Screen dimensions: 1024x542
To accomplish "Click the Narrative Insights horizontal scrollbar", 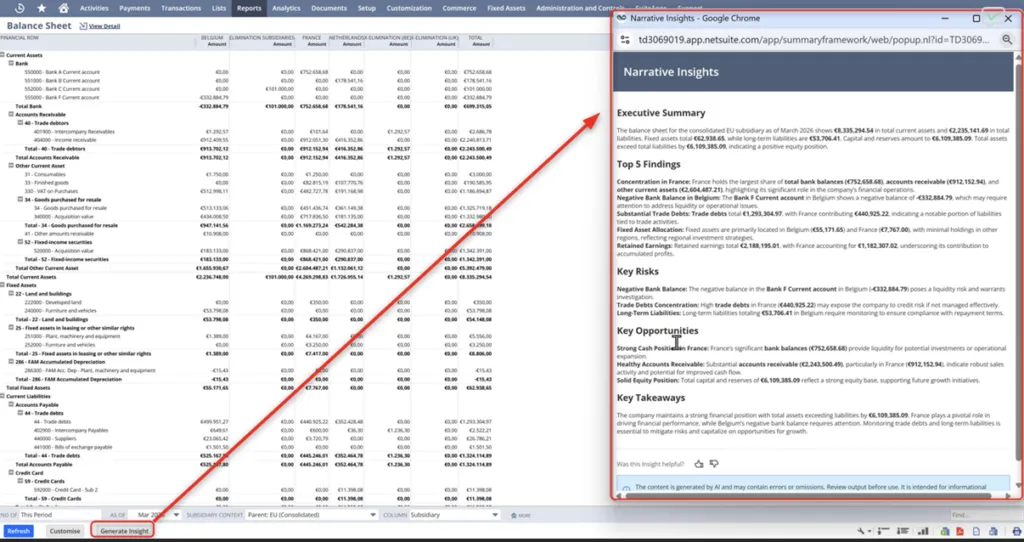I will (808, 495).
